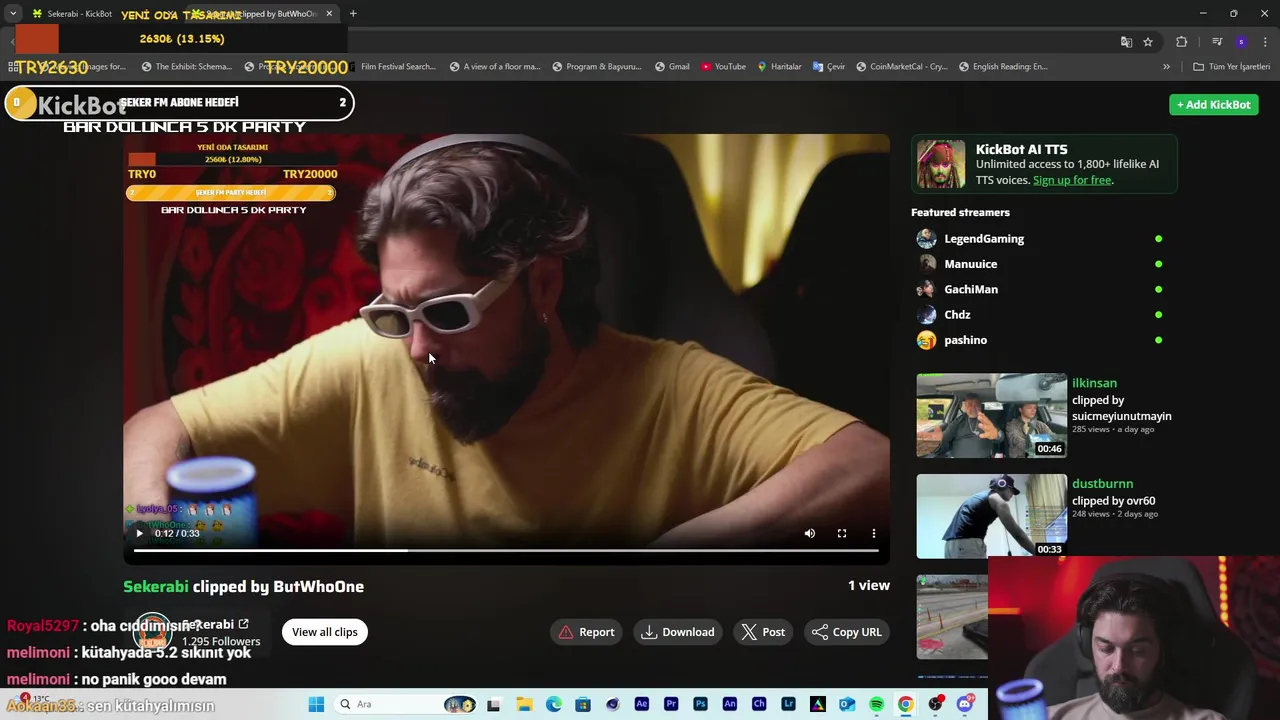Open Microsoft Store from taskbar
Viewport: 1280px width, 720px height.
coord(583,705)
